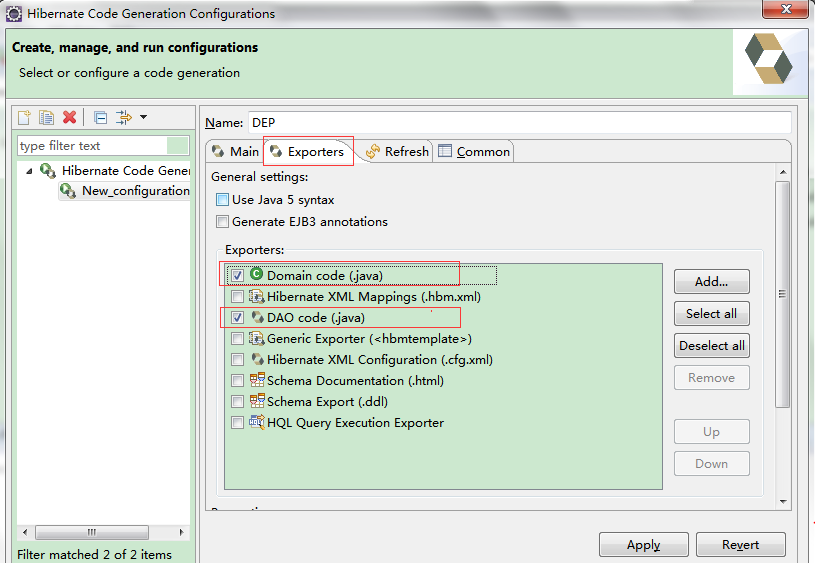Click the HQL Query Execution Exporter icon

[x=257, y=422]
